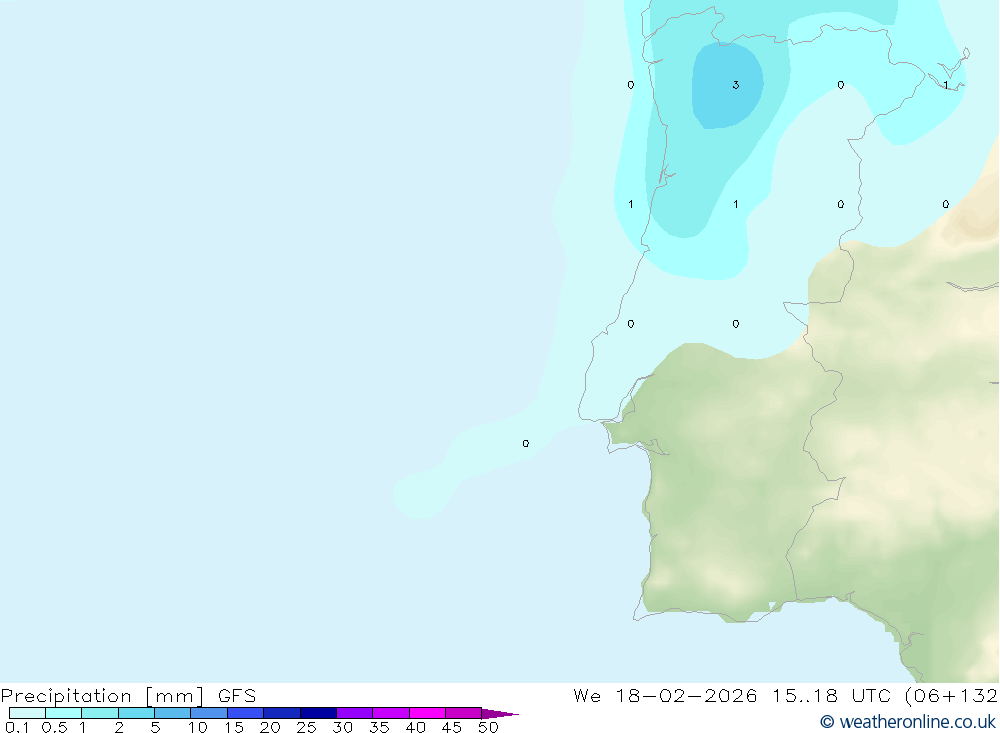Image resolution: width=1000 pixels, height=733 pixels.
Task: Click the "GFS" model label
Action: pyautogui.click(x=237, y=695)
